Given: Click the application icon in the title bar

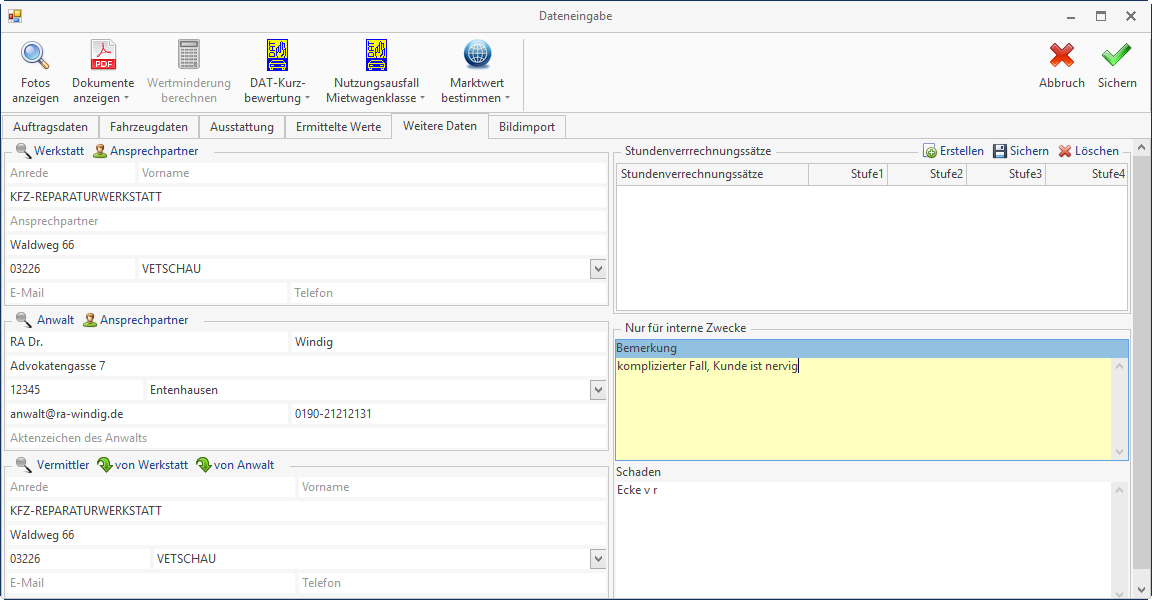Looking at the screenshot, I should (x=15, y=15).
